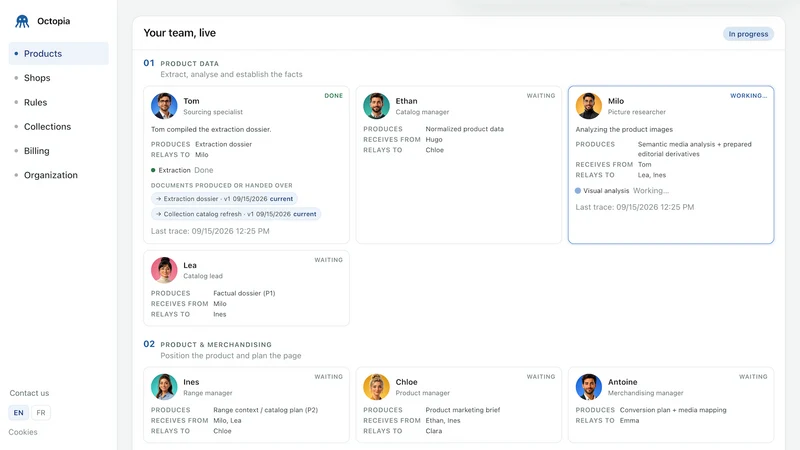Click the green Extraction status dot
Screen dimensions: 800x450
click(x=153, y=170)
